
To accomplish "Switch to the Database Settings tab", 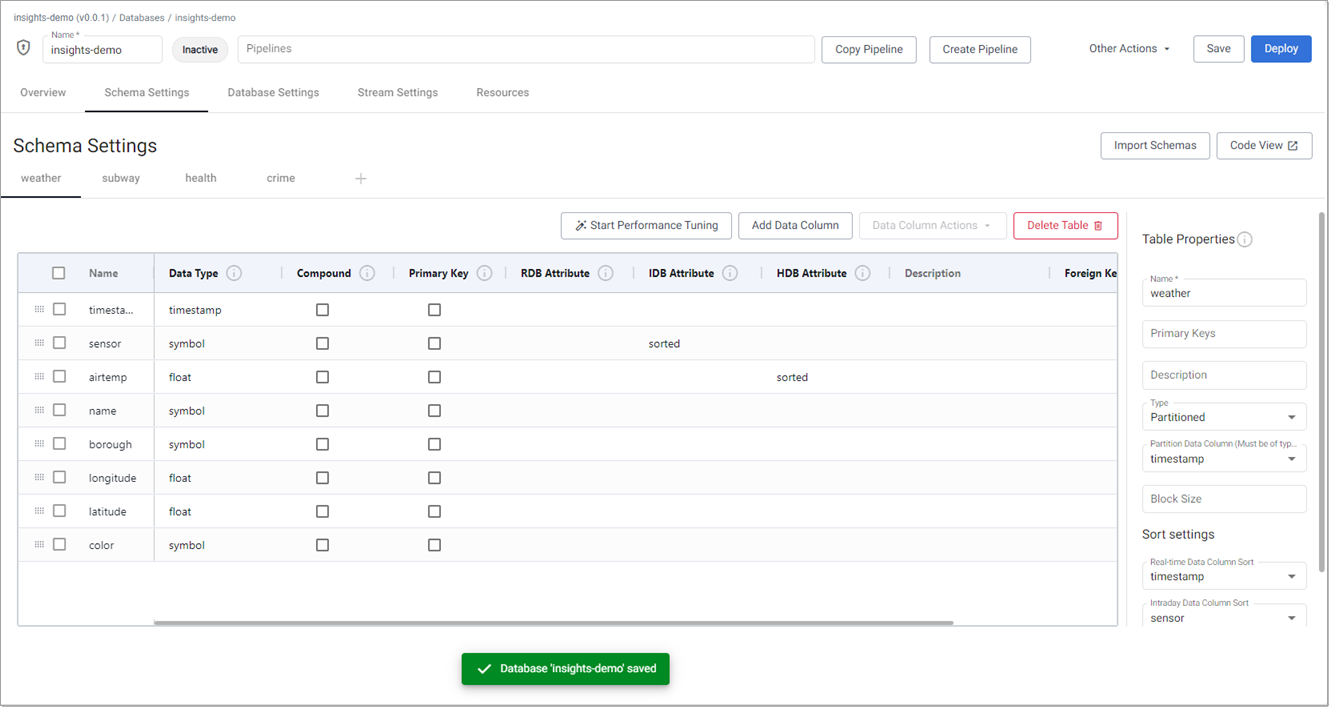I will (272, 92).
